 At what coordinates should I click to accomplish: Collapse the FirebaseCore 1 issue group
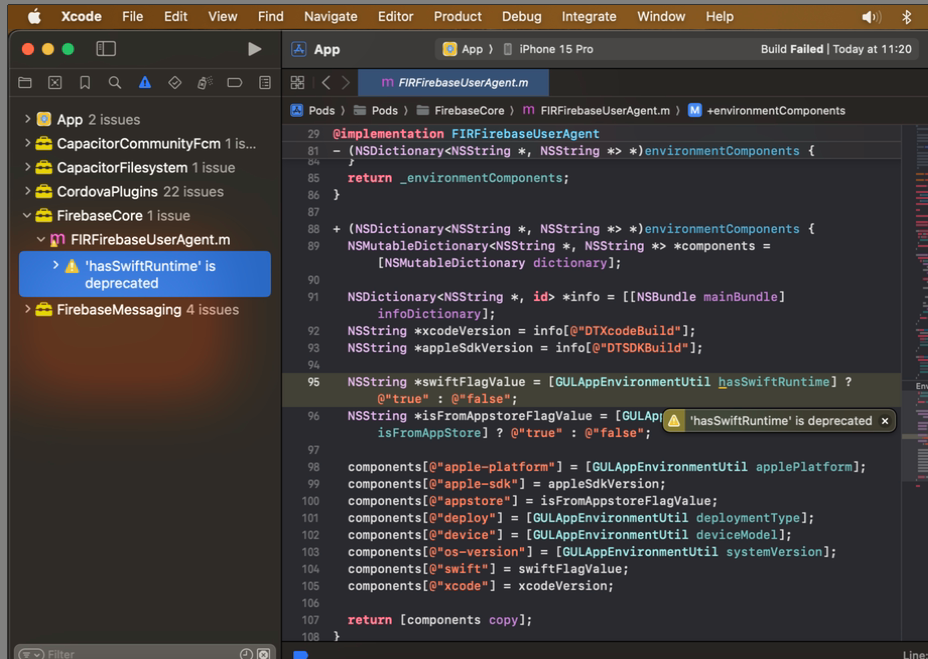click(x=27, y=215)
